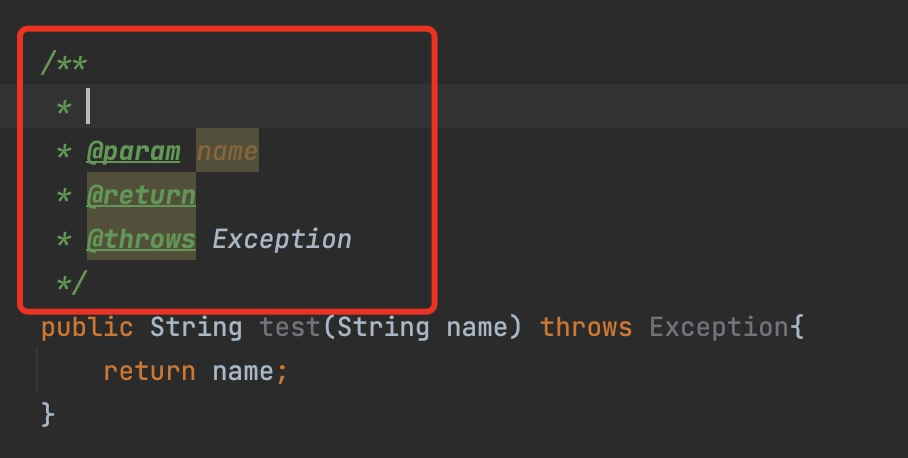Click the throws keyword in method signature

586,327
